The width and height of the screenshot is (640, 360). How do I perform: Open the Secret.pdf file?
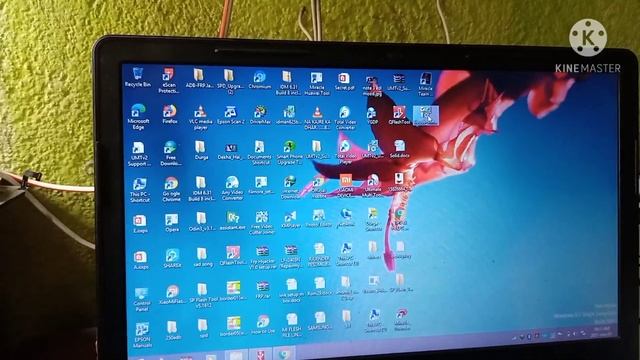coord(344,82)
